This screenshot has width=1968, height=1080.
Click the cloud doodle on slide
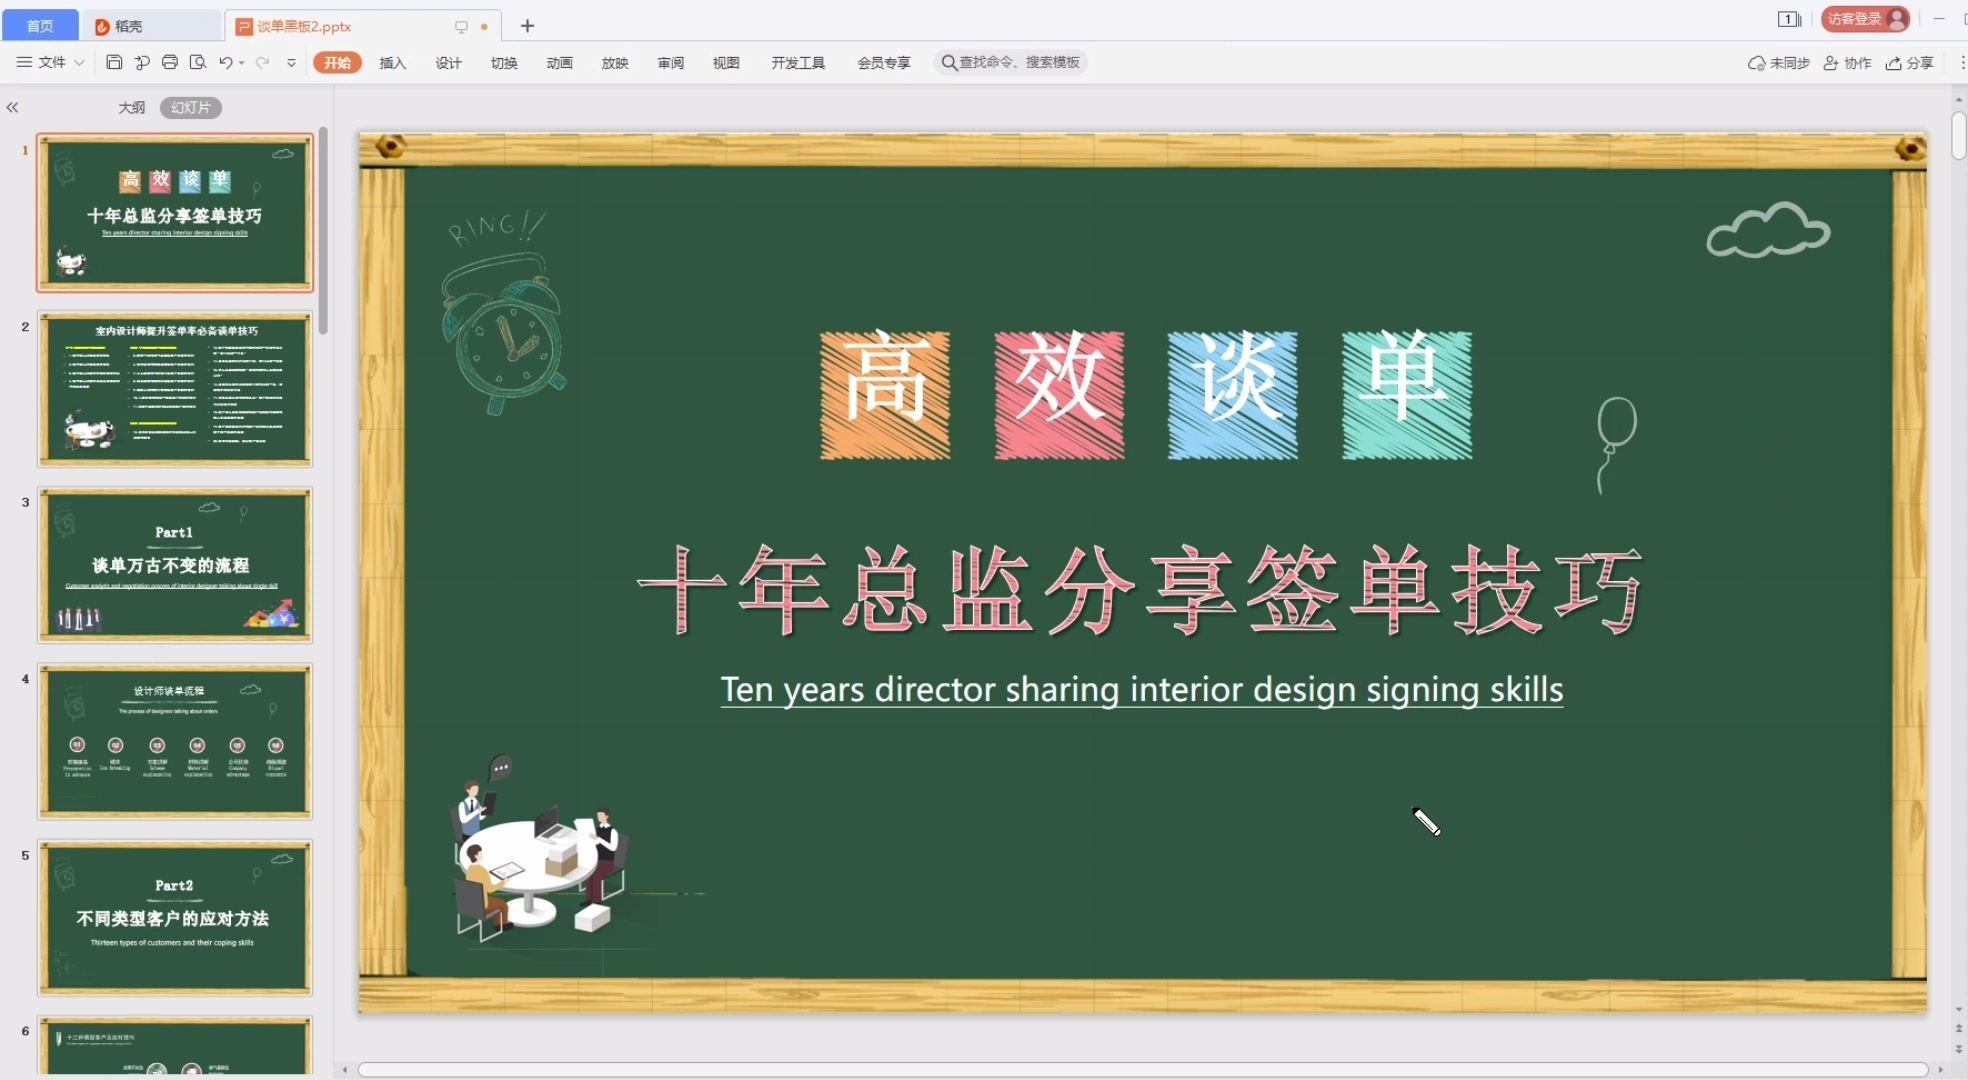click(1768, 231)
